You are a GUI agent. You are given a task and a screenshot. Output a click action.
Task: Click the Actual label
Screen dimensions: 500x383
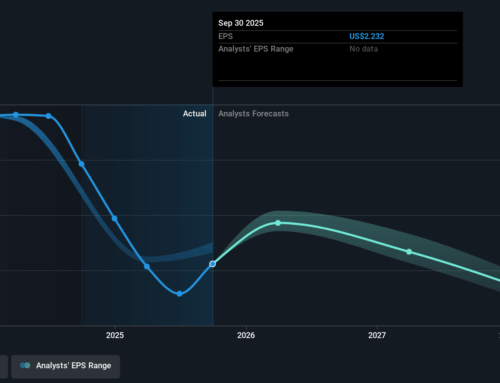click(x=194, y=114)
